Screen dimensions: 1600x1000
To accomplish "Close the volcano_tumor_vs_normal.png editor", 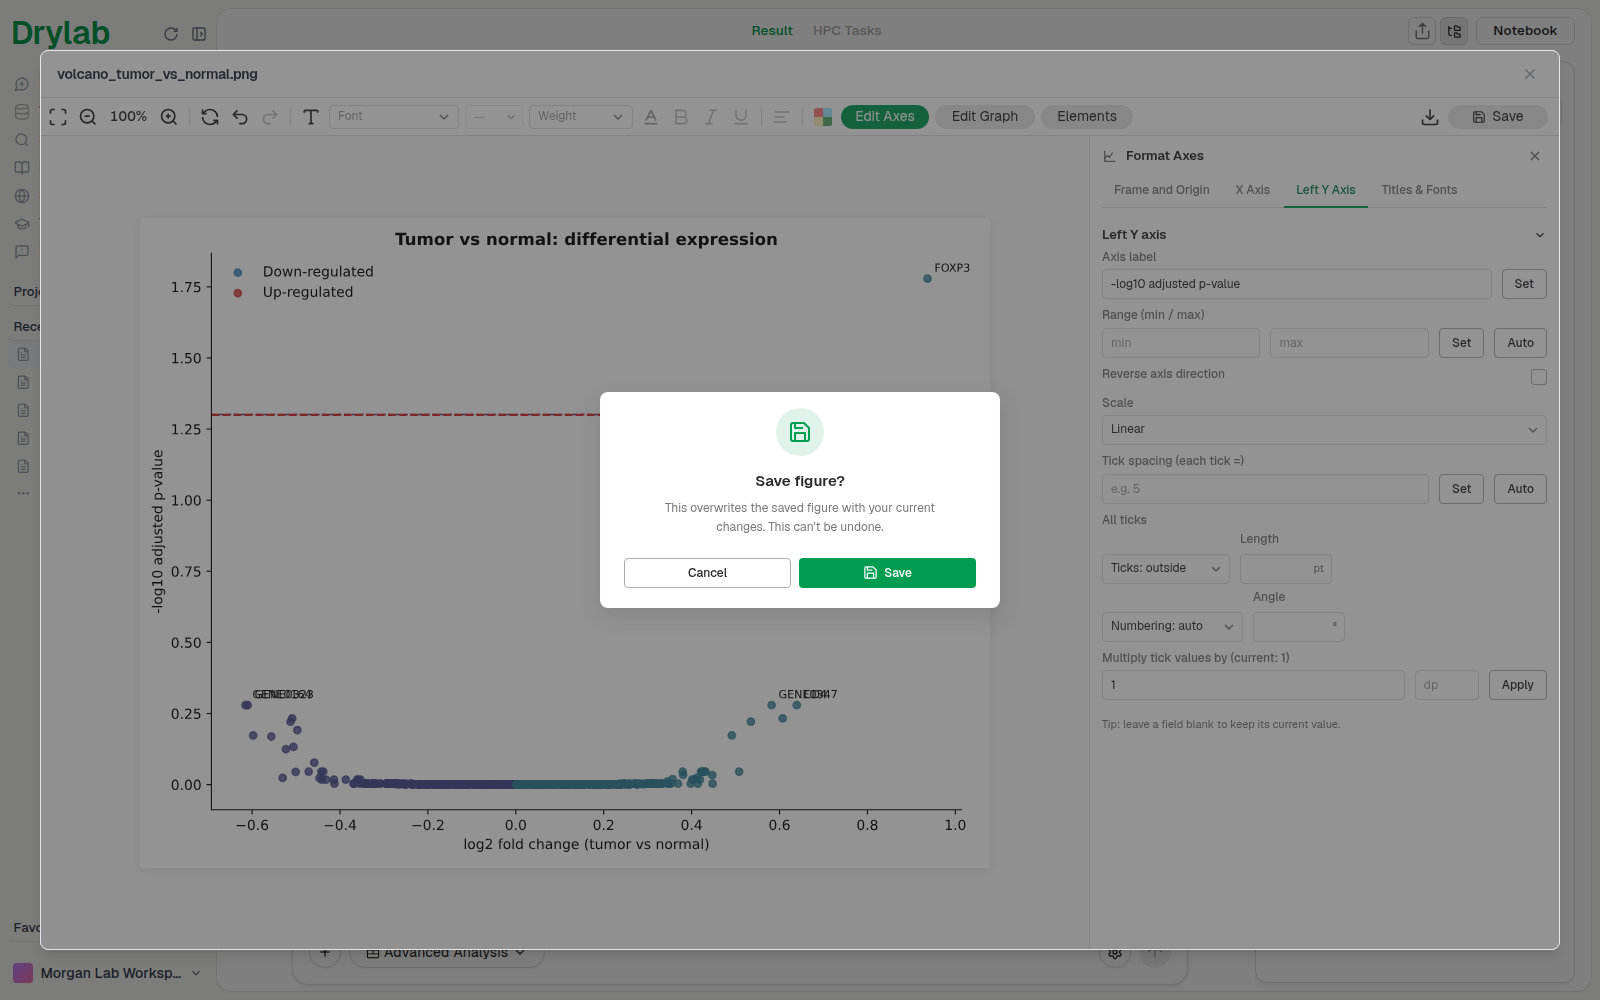I will click(x=1530, y=74).
